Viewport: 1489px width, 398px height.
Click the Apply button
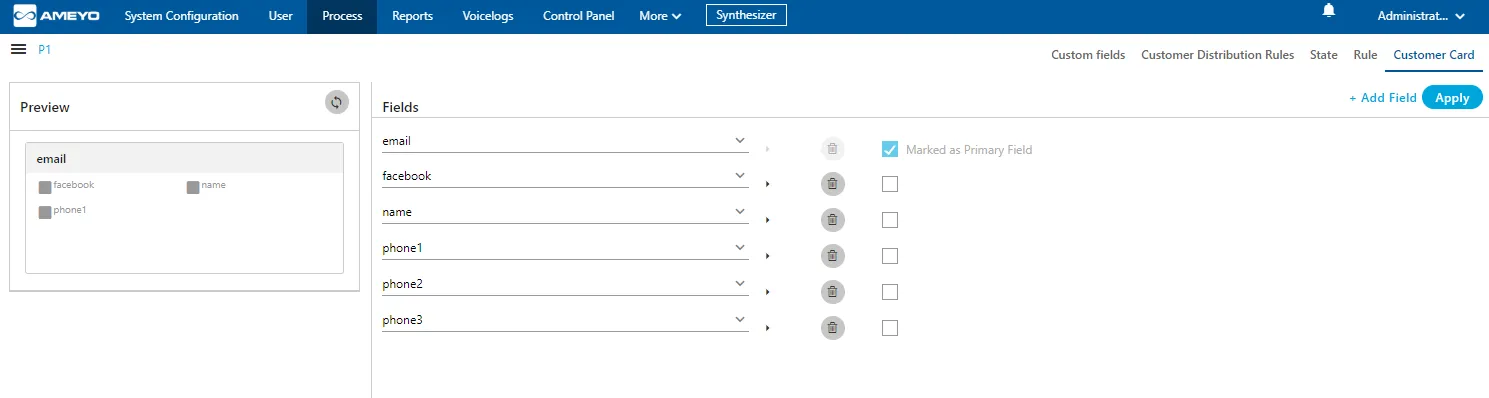(x=1452, y=97)
